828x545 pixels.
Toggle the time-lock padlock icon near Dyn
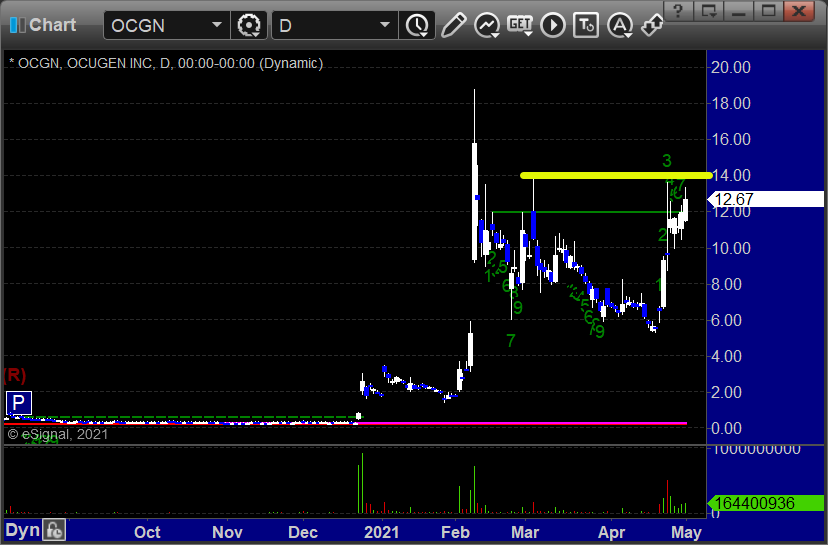54,530
